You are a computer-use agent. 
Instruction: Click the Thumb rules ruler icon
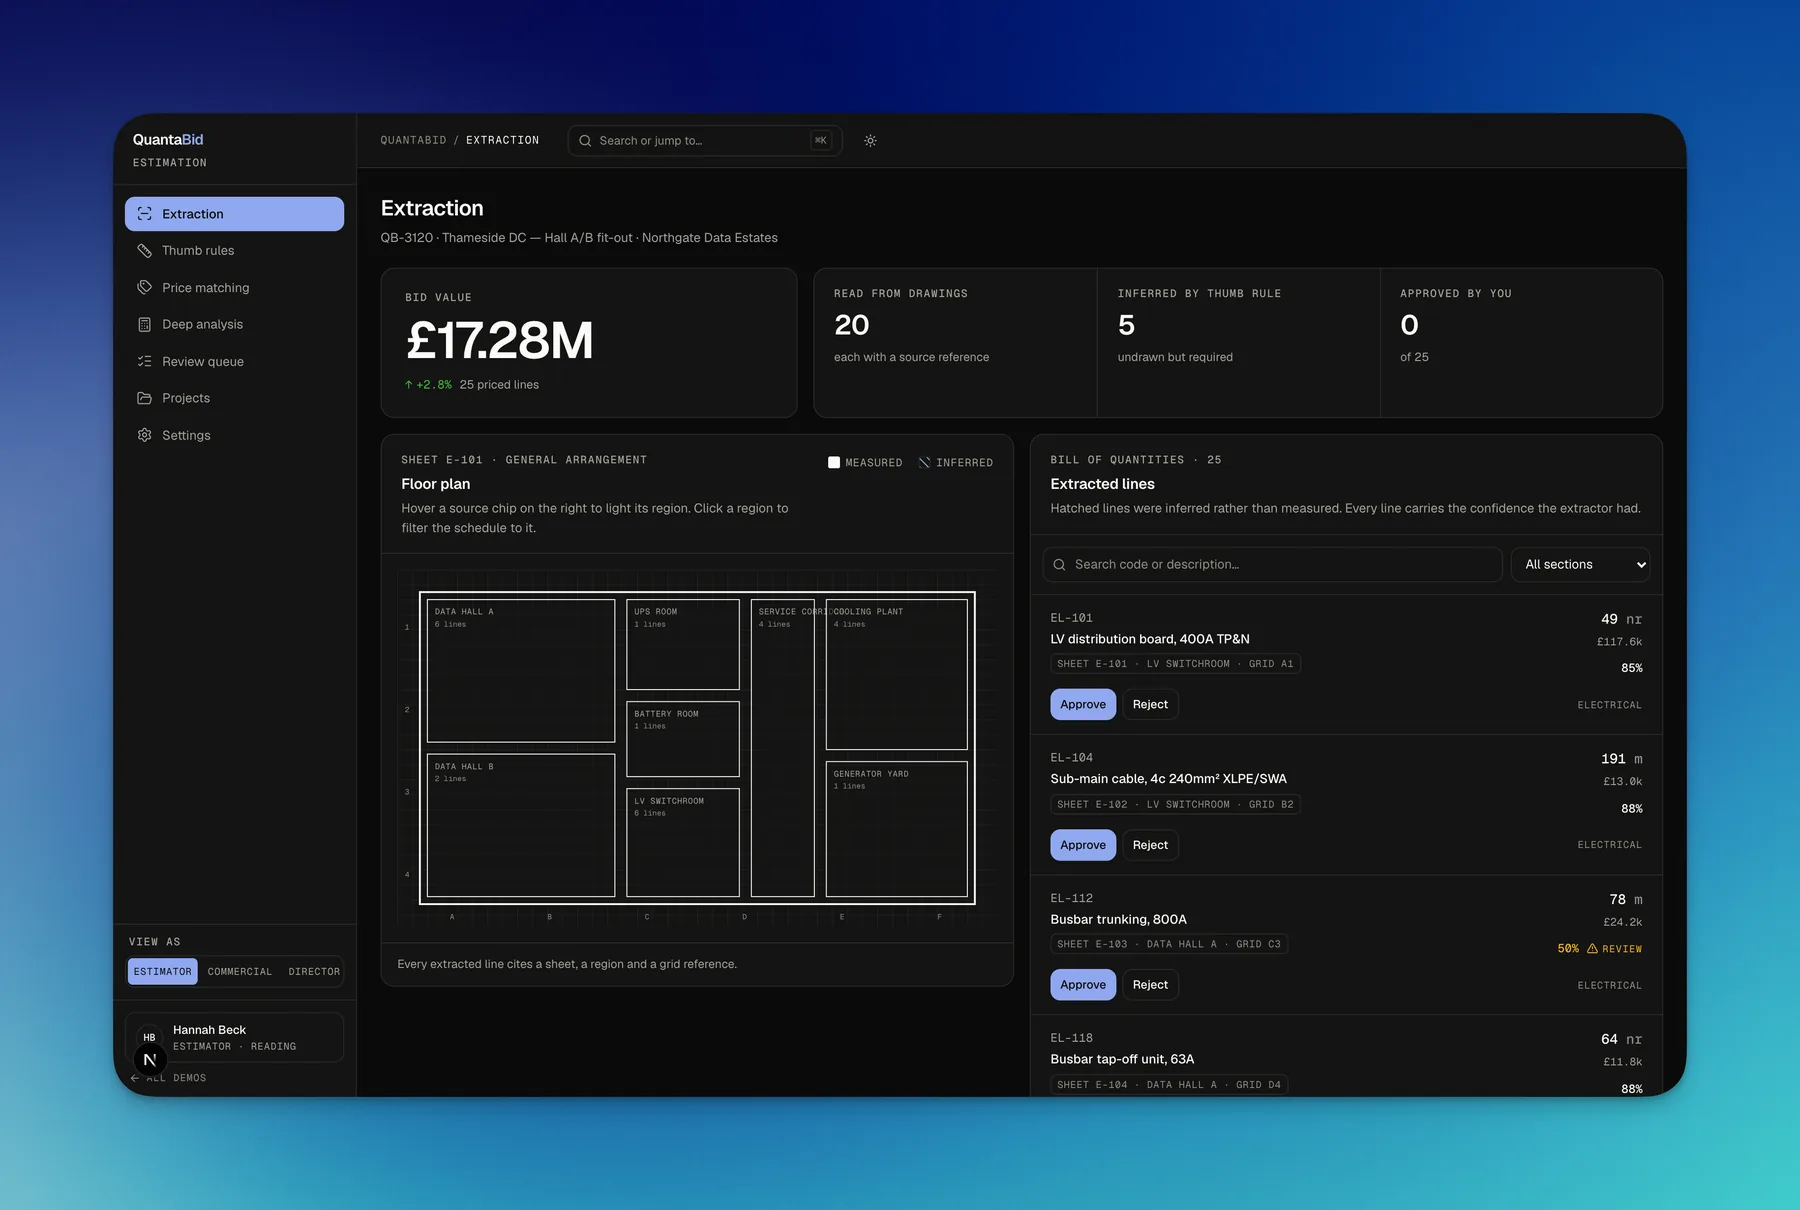145,251
